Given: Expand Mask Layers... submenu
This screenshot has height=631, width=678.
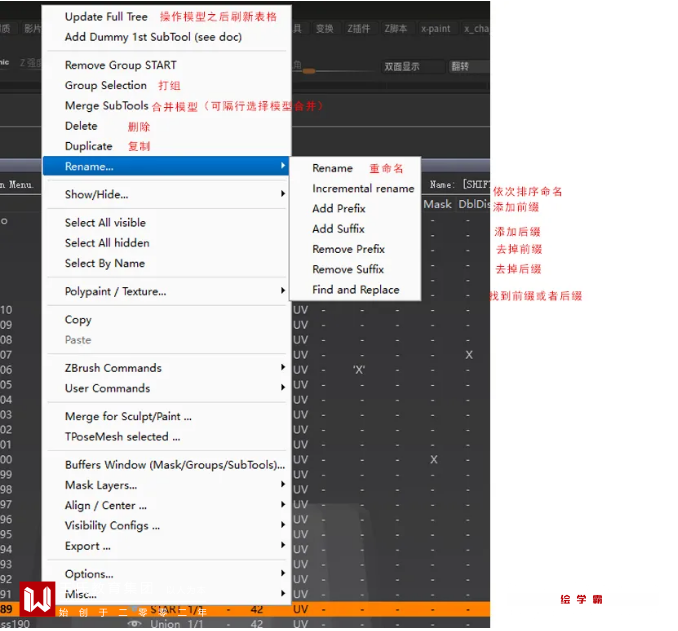Looking at the screenshot, I should [x=166, y=485].
